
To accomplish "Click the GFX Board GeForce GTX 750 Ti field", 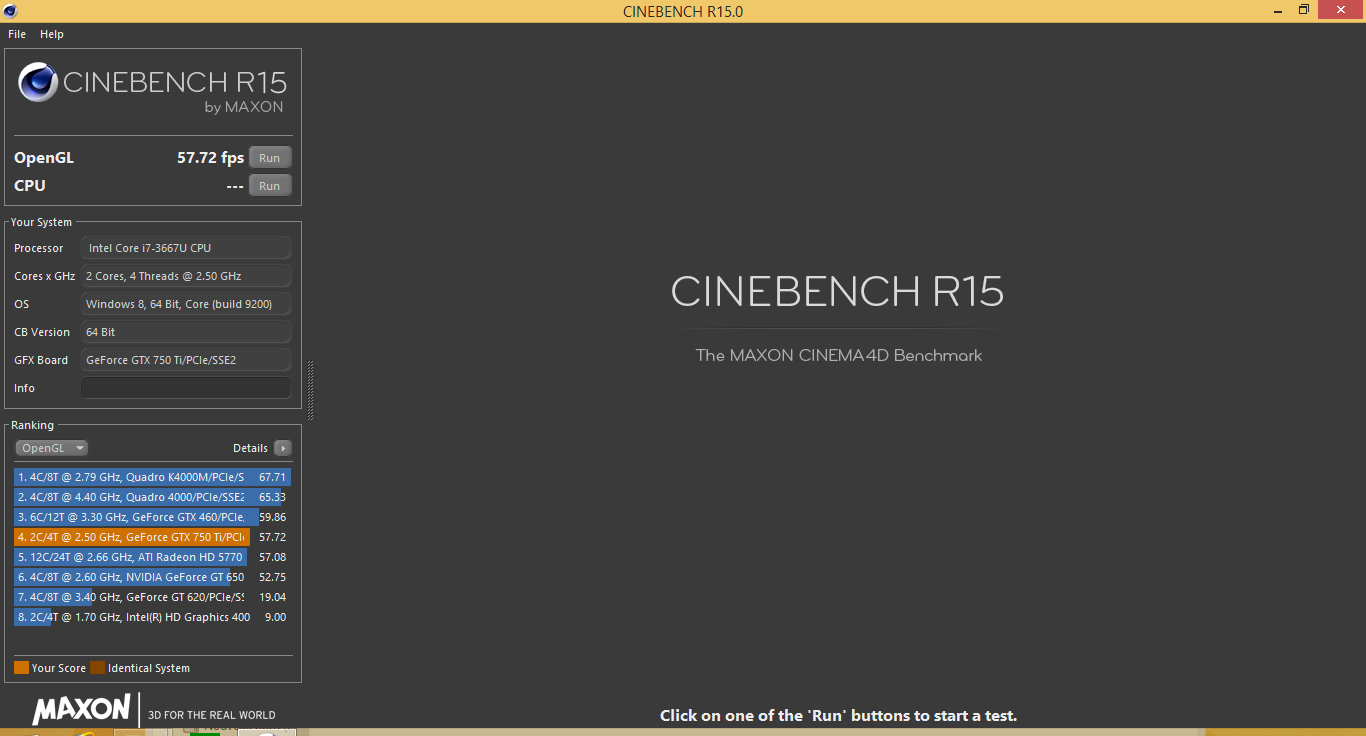I will click(x=186, y=360).
